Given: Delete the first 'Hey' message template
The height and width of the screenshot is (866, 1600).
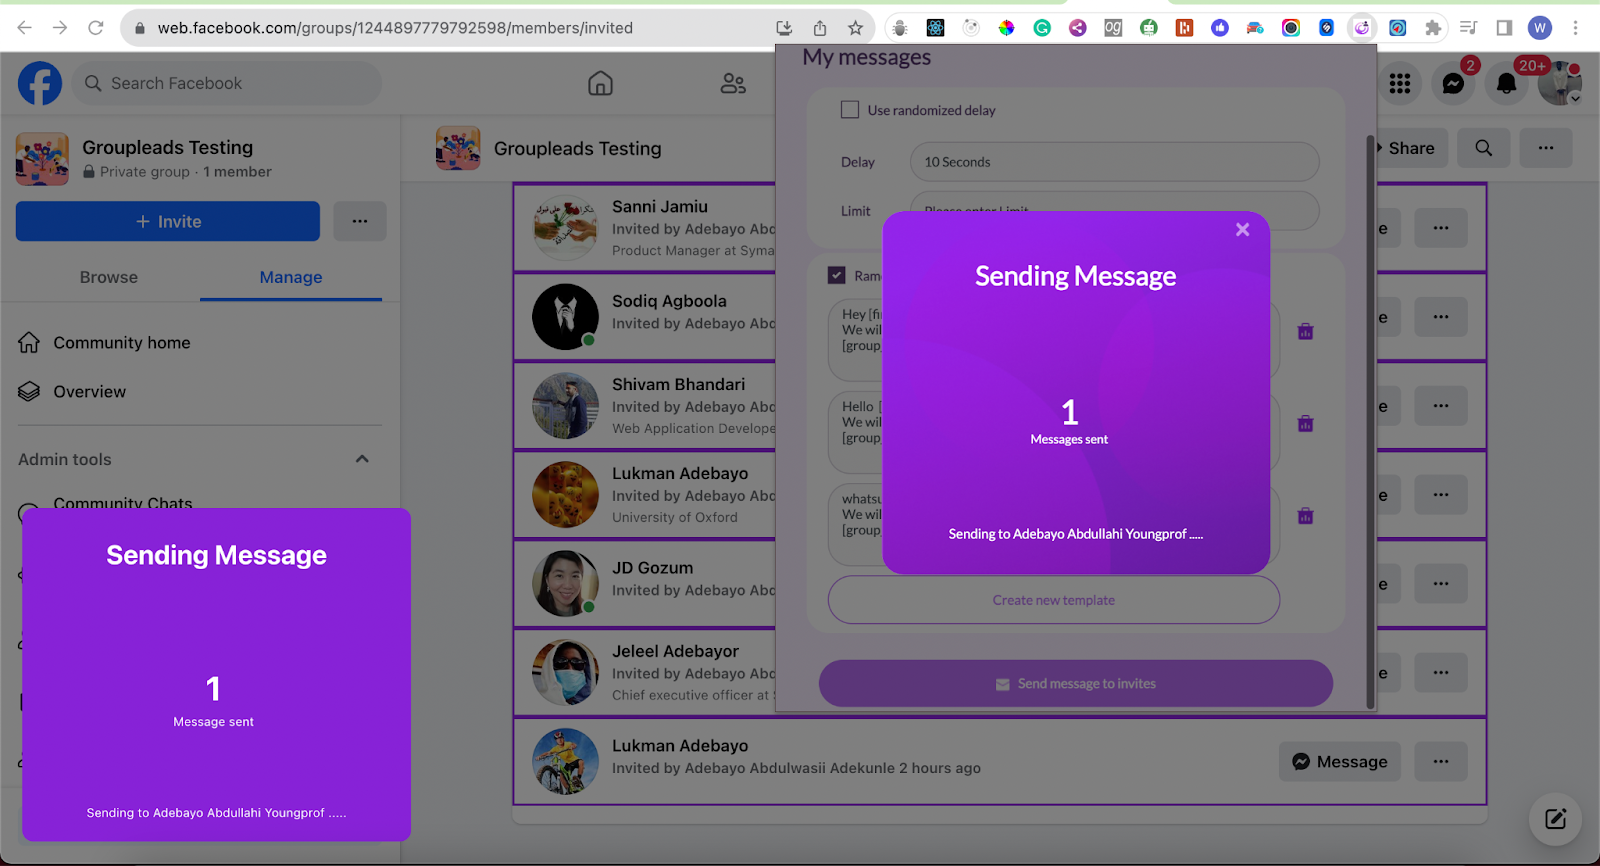Looking at the screenshot, I should (1305, 331).
